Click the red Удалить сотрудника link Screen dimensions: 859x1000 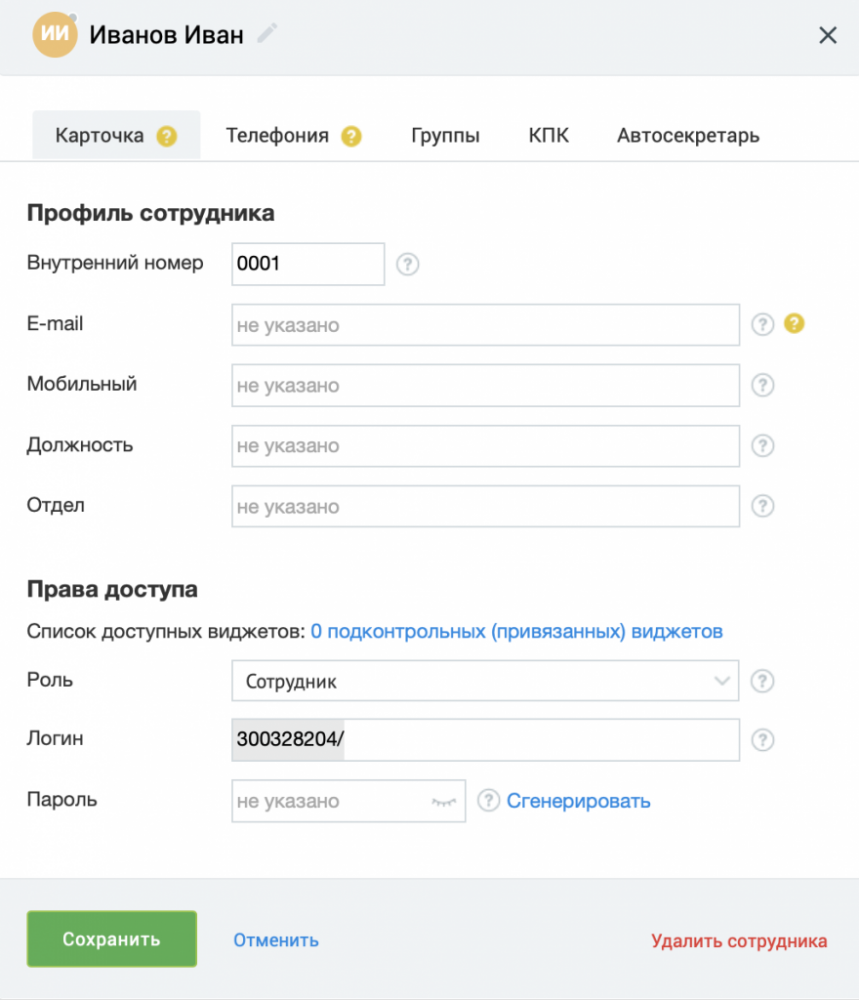click(739, 941)
